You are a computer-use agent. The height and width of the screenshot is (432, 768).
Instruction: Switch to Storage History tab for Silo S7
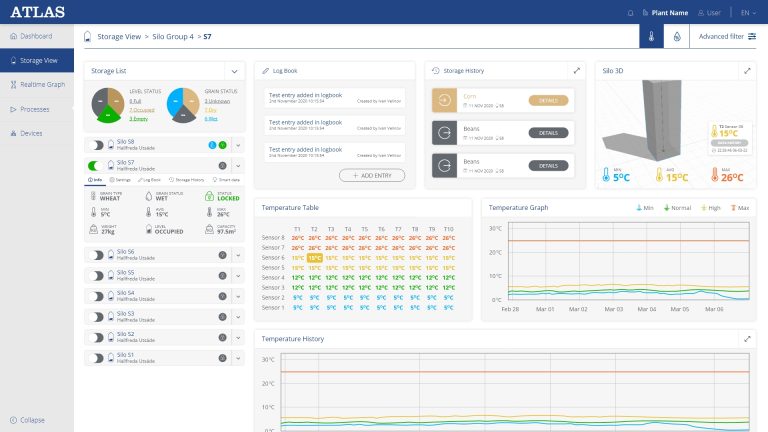point(182,180)
